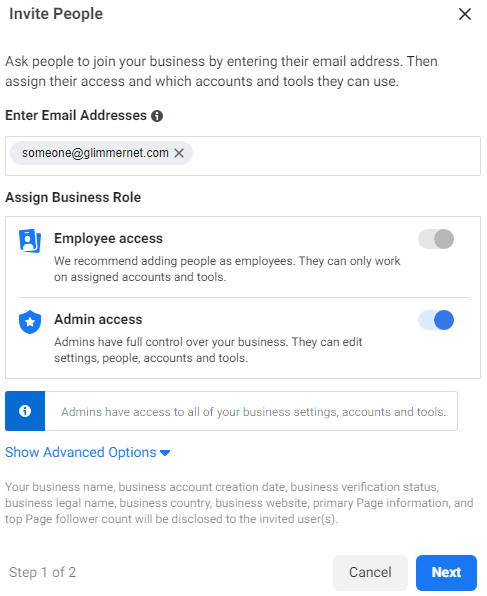Click the Employee access heading
Screen dimensions: 487x596
[x=108, y=238]
